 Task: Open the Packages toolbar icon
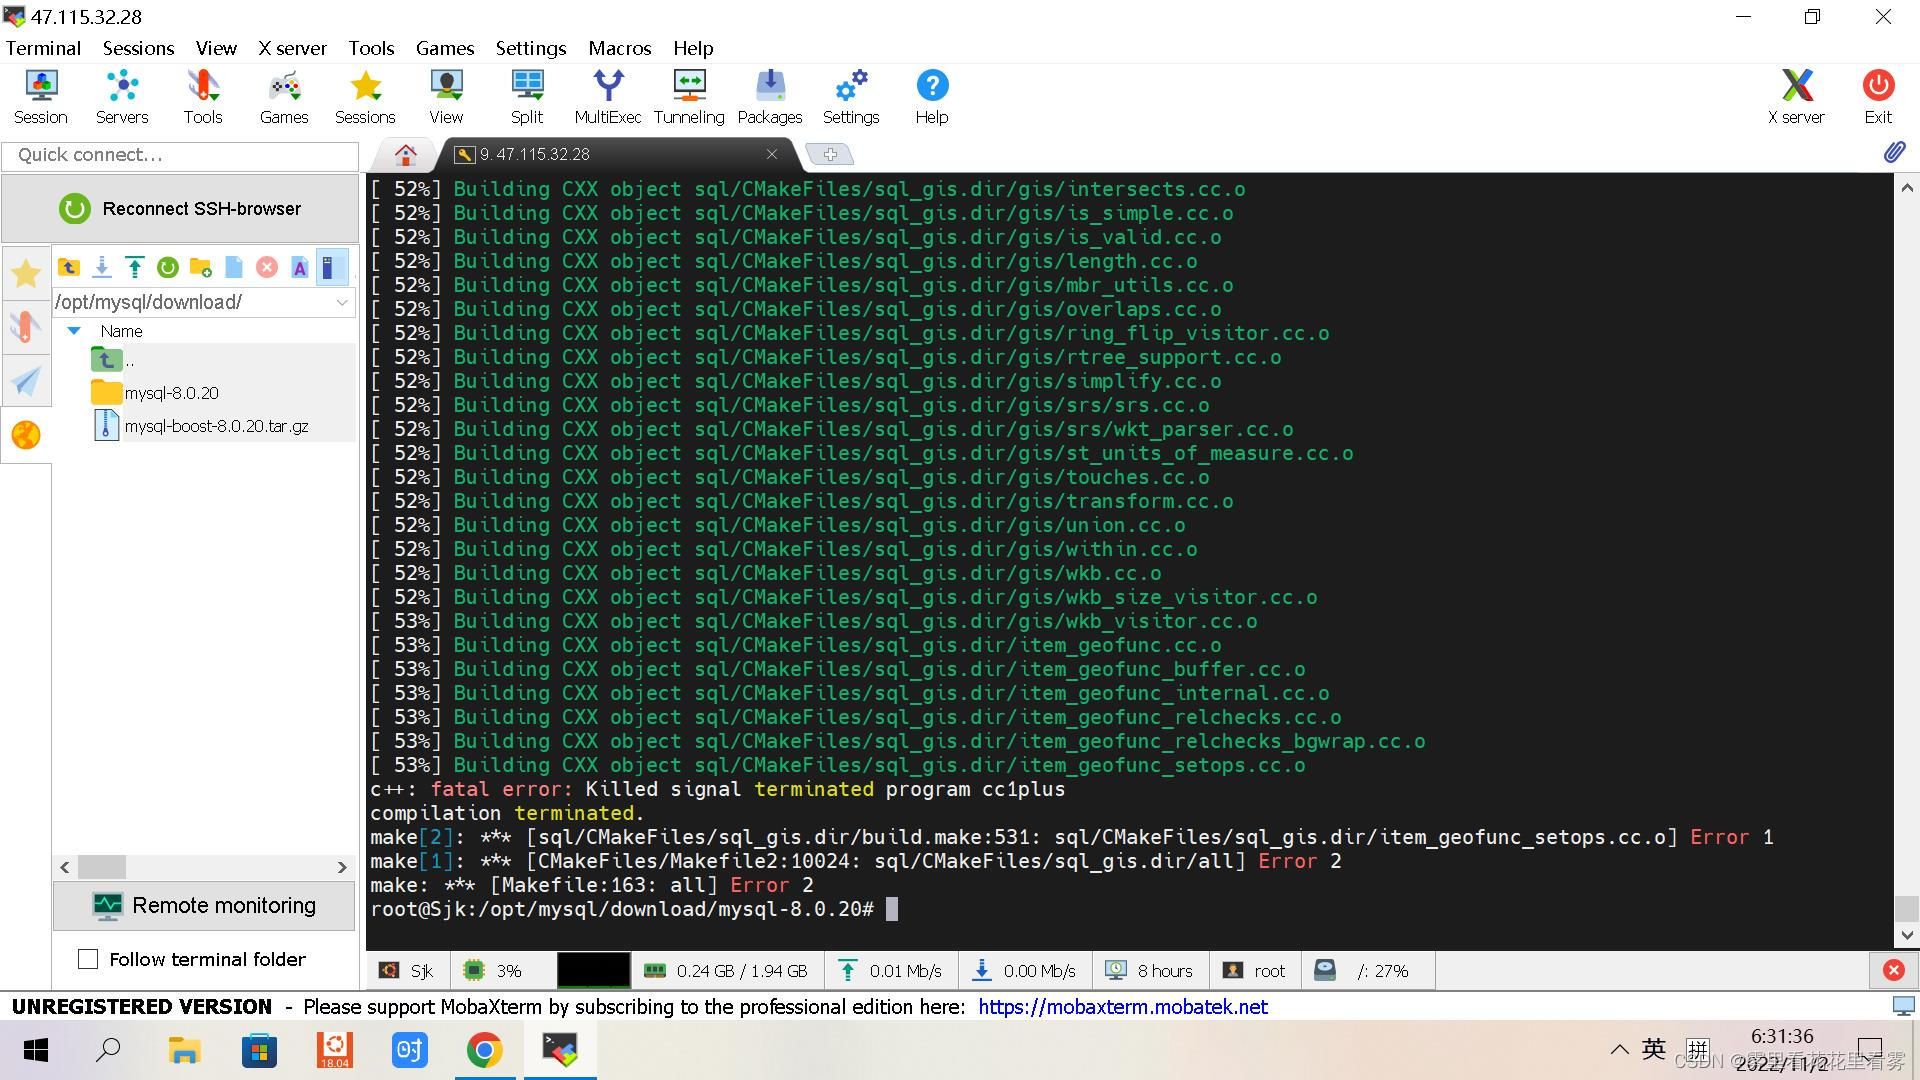pos(770,97)
